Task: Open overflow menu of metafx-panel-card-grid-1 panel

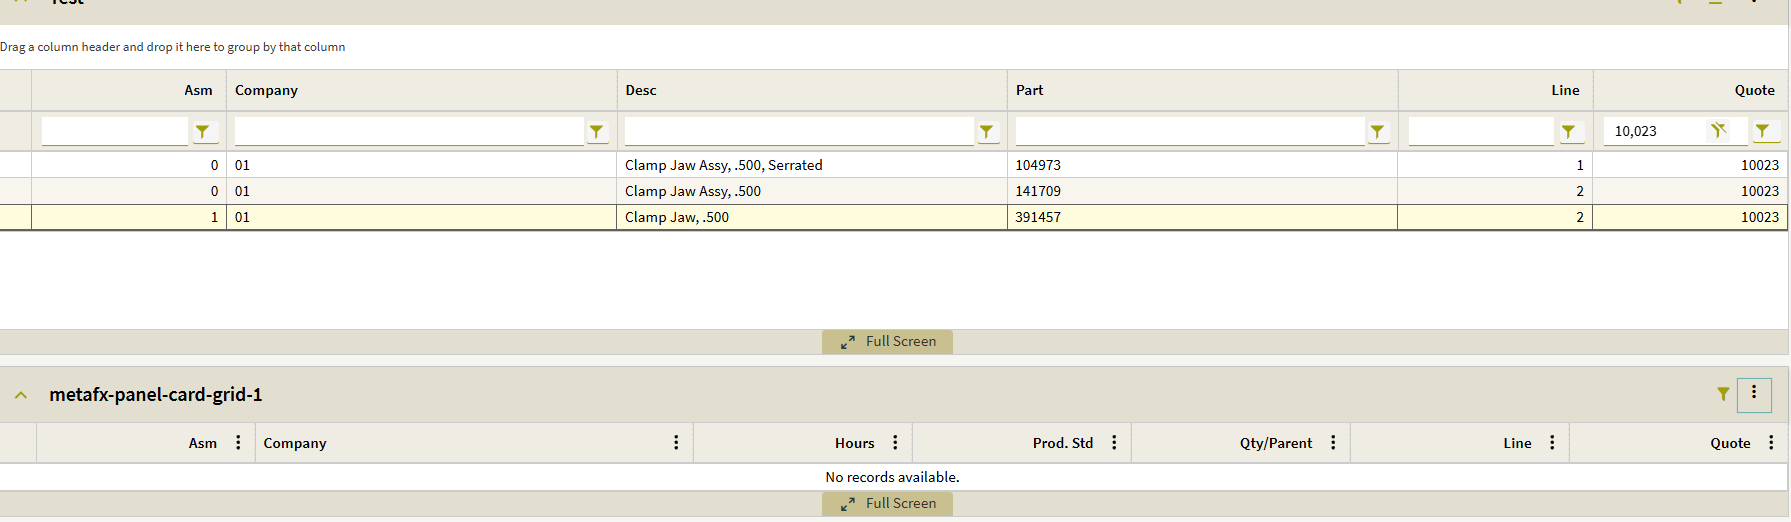Action: point(1754,394)
